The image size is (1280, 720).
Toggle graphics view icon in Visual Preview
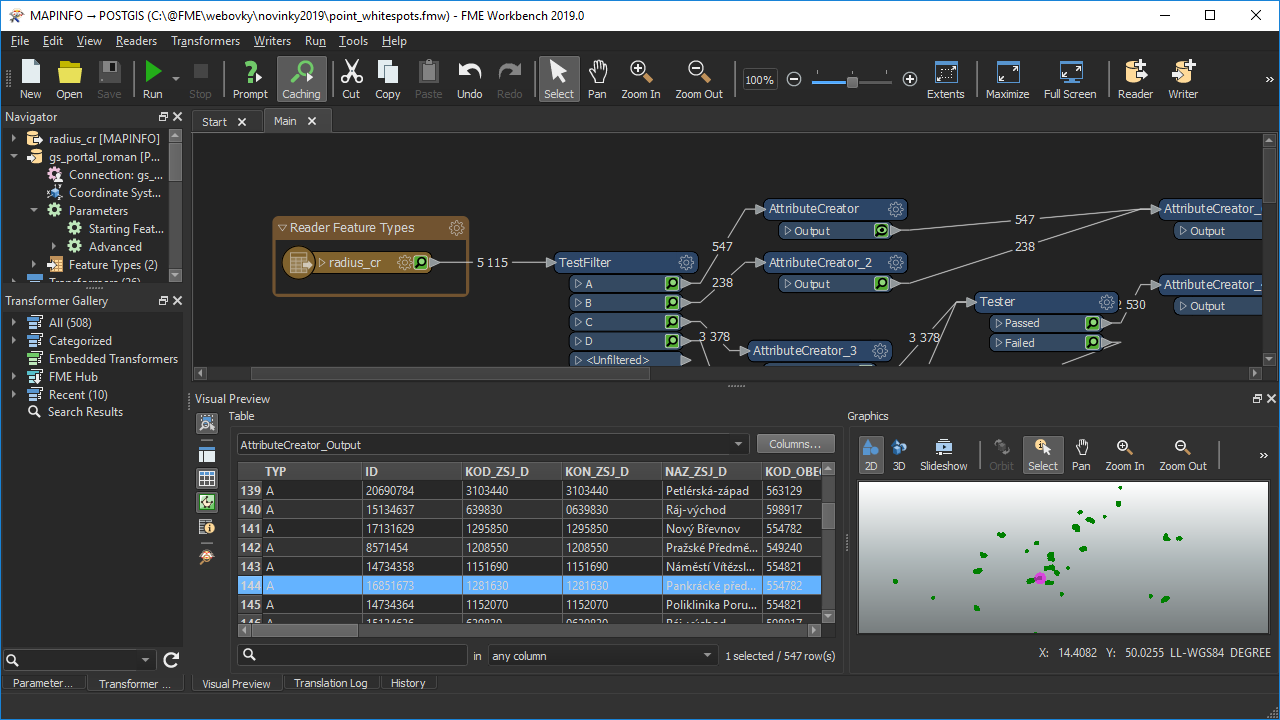tap(207, 502)
